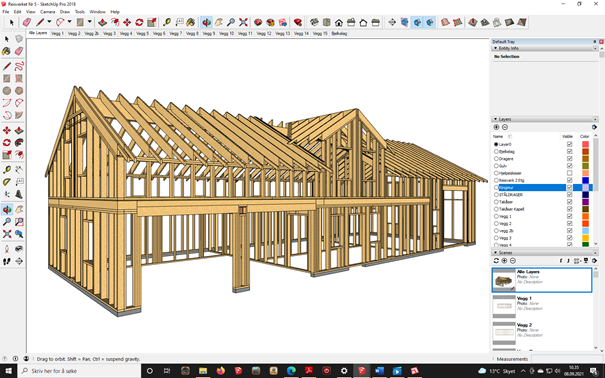Click the Add Scene plus icon
This screenshot has width=605, height=378.
coord(504,261)
